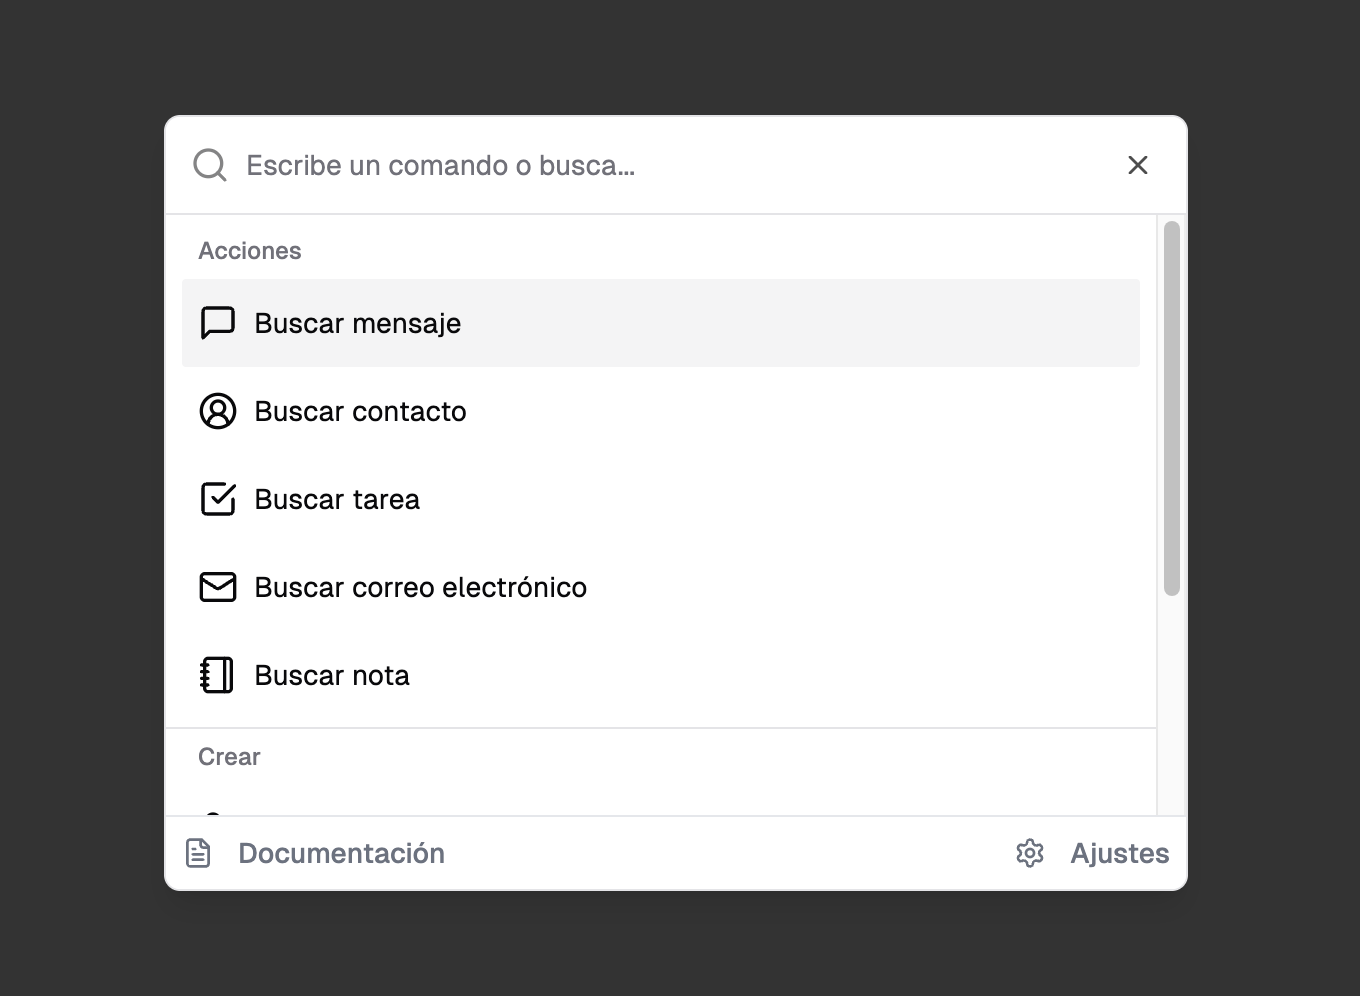This screenshot has width=1360, height=996.
Task: Click the speech bubble icon for Buscar mensaje
Action: (x=218, y=323)
